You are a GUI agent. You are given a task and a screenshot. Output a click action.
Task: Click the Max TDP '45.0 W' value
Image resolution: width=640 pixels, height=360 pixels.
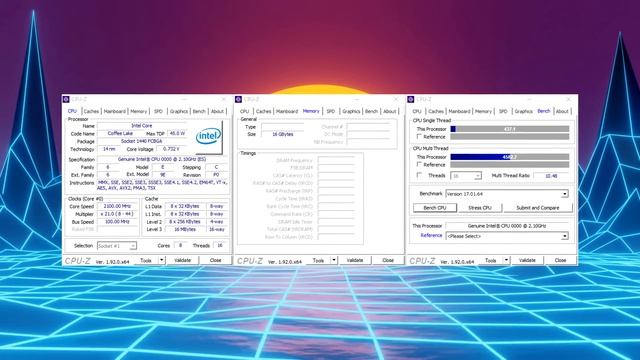pos(177,133)
